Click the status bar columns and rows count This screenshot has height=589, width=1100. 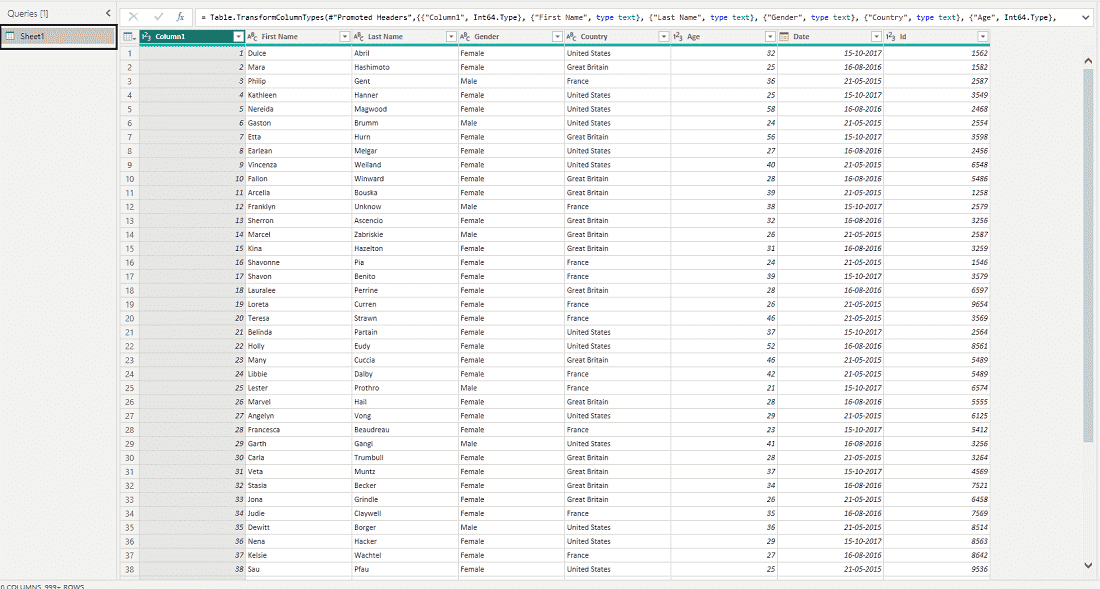pyautogui.click(x=42, y=586)
